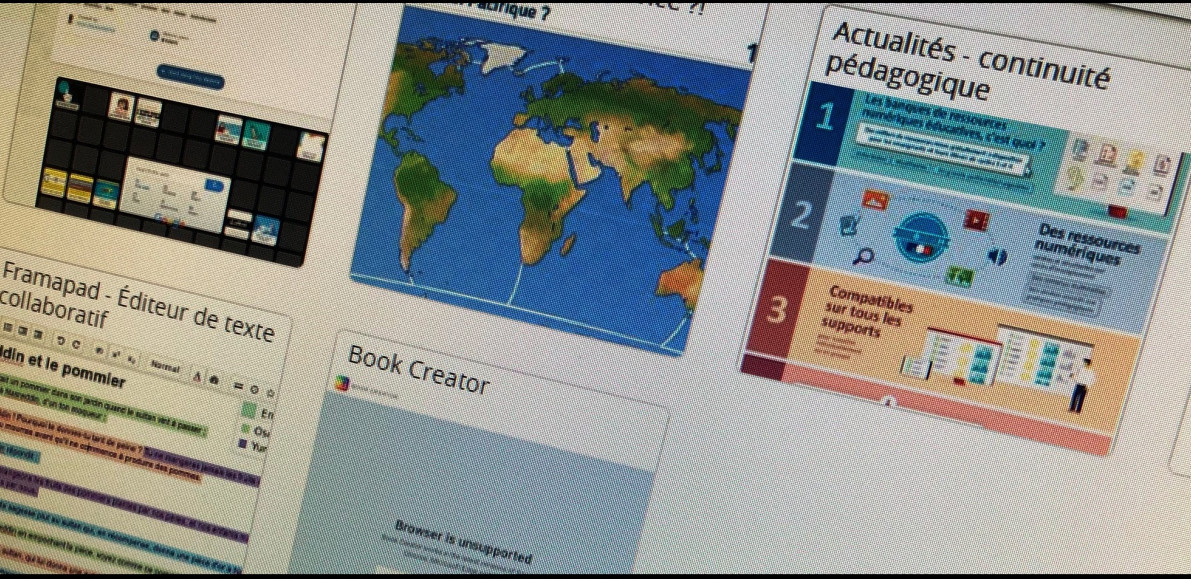1191x579 pixels.
Task: Click the Book Creator logo icon
Action: click(342, 385)
